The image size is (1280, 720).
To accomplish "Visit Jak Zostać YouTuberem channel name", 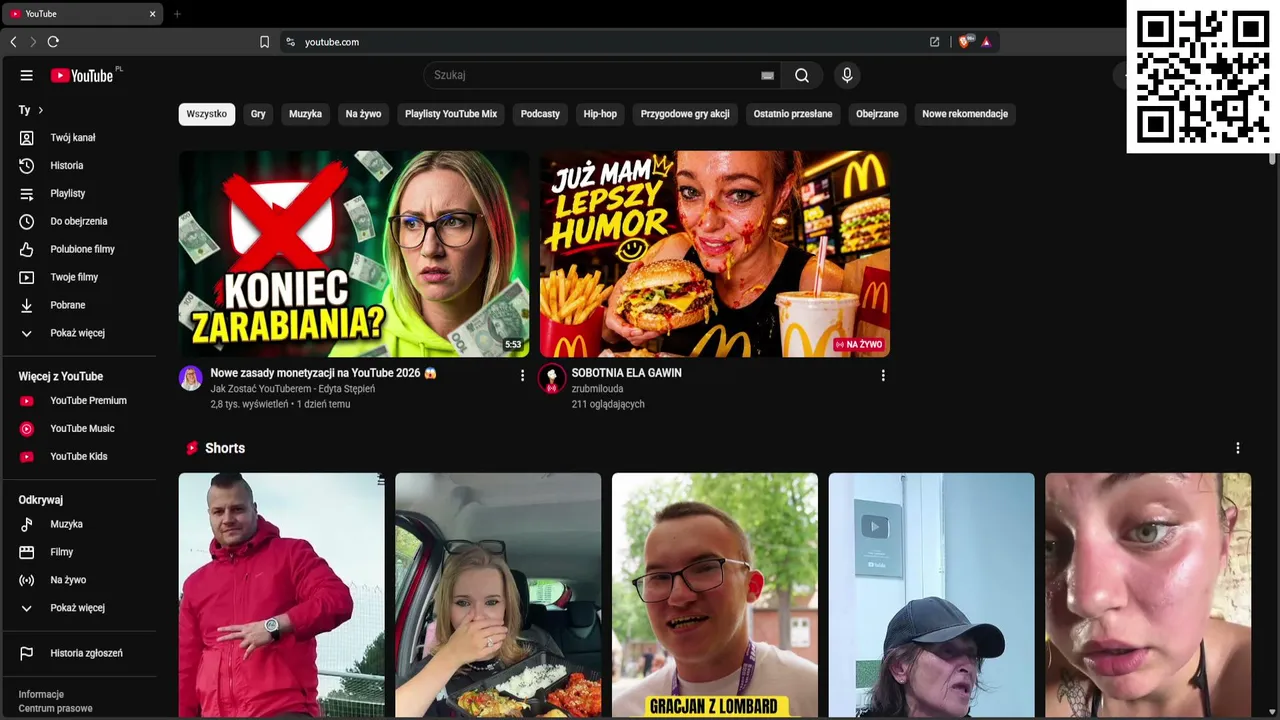I will [x=293, y=389].
